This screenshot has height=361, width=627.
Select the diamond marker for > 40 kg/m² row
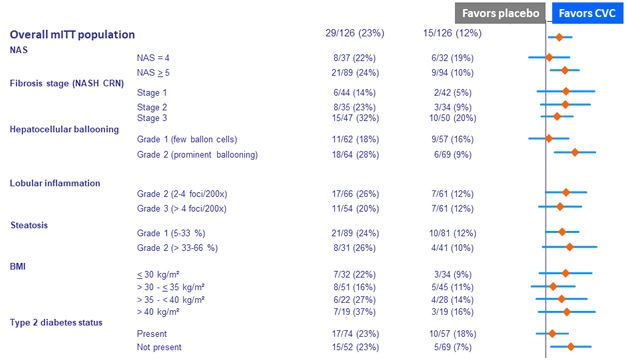point(567,312)
